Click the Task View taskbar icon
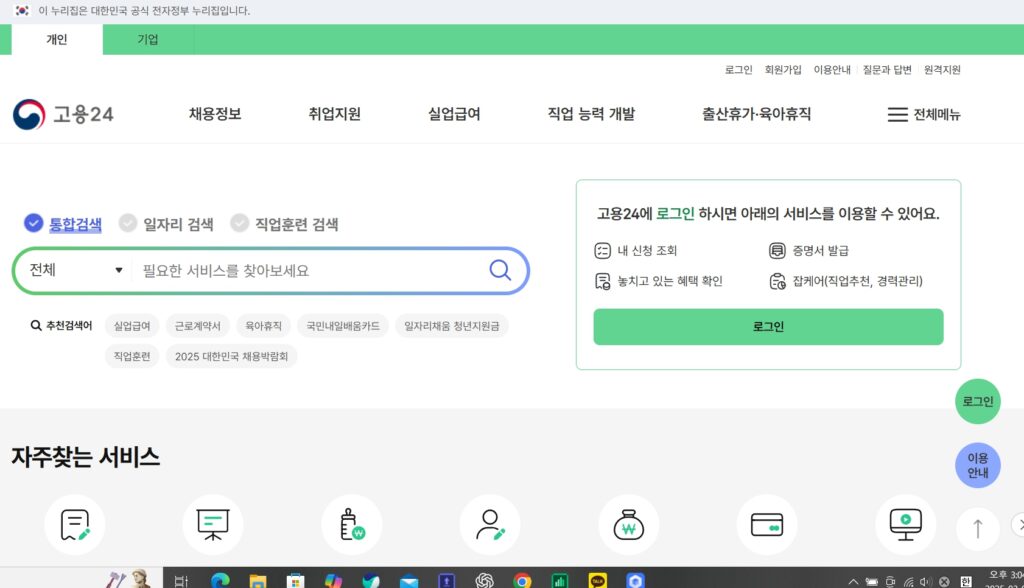The height and width of the screenshot is (588, 1024). tap(182, 580)
